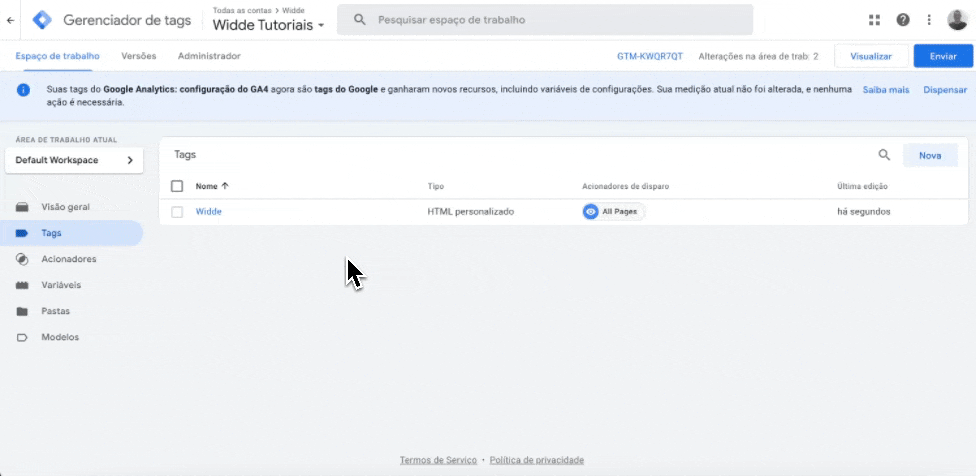Open the GTM-KWQR7QT container ID link
Screen dimensions: 976x476
click(x=650, y=56)
